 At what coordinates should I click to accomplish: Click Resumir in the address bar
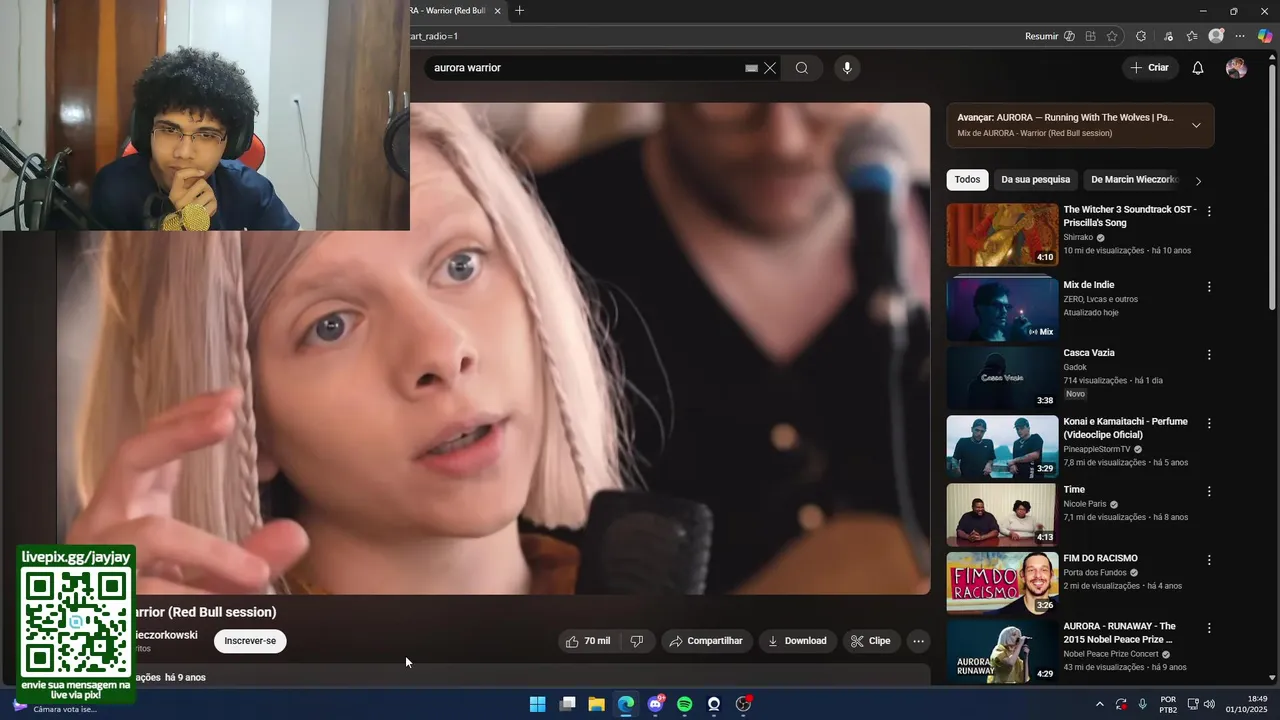click(1041, 36)
